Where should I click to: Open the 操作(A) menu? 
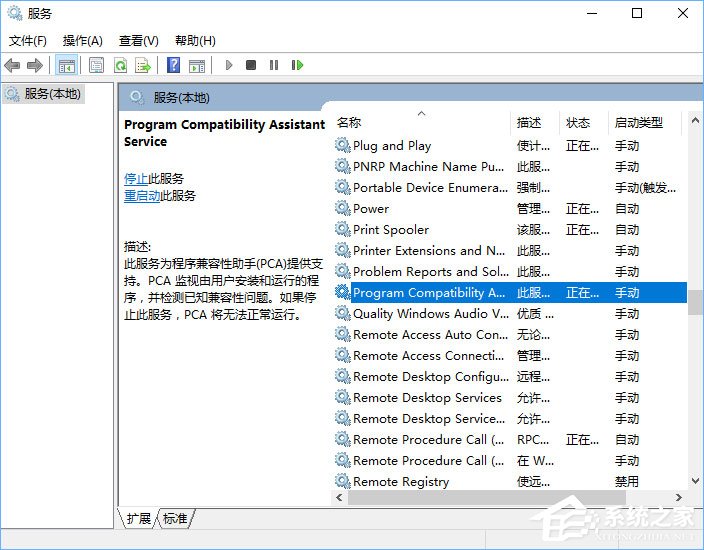[x=83, y=41]
